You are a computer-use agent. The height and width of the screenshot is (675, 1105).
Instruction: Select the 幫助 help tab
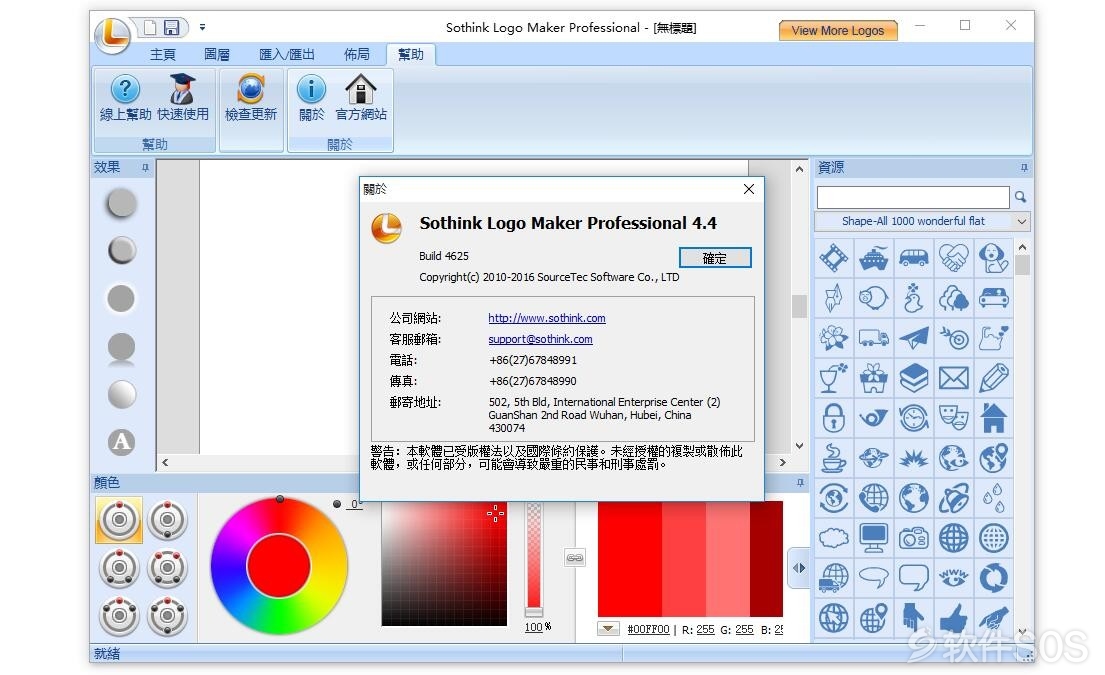click(x=411, y=54)
